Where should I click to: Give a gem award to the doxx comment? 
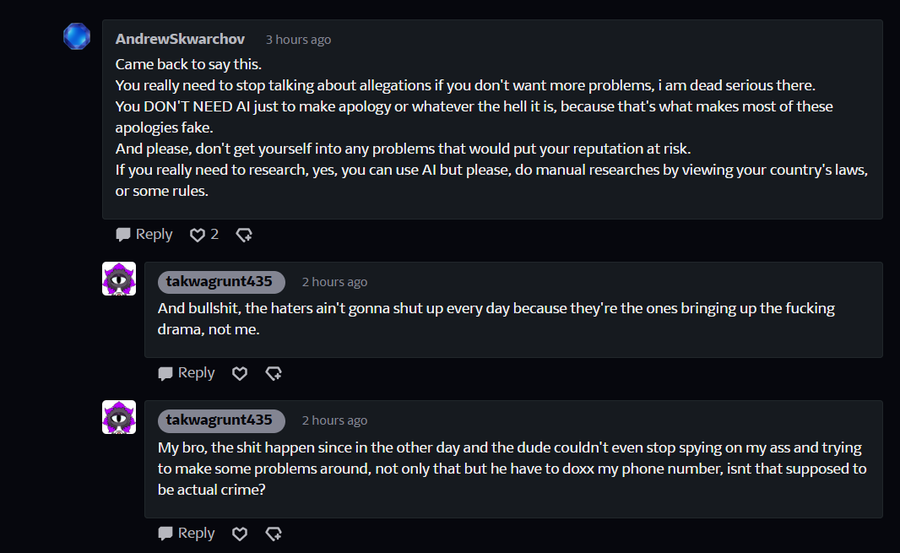coord(273,534)
